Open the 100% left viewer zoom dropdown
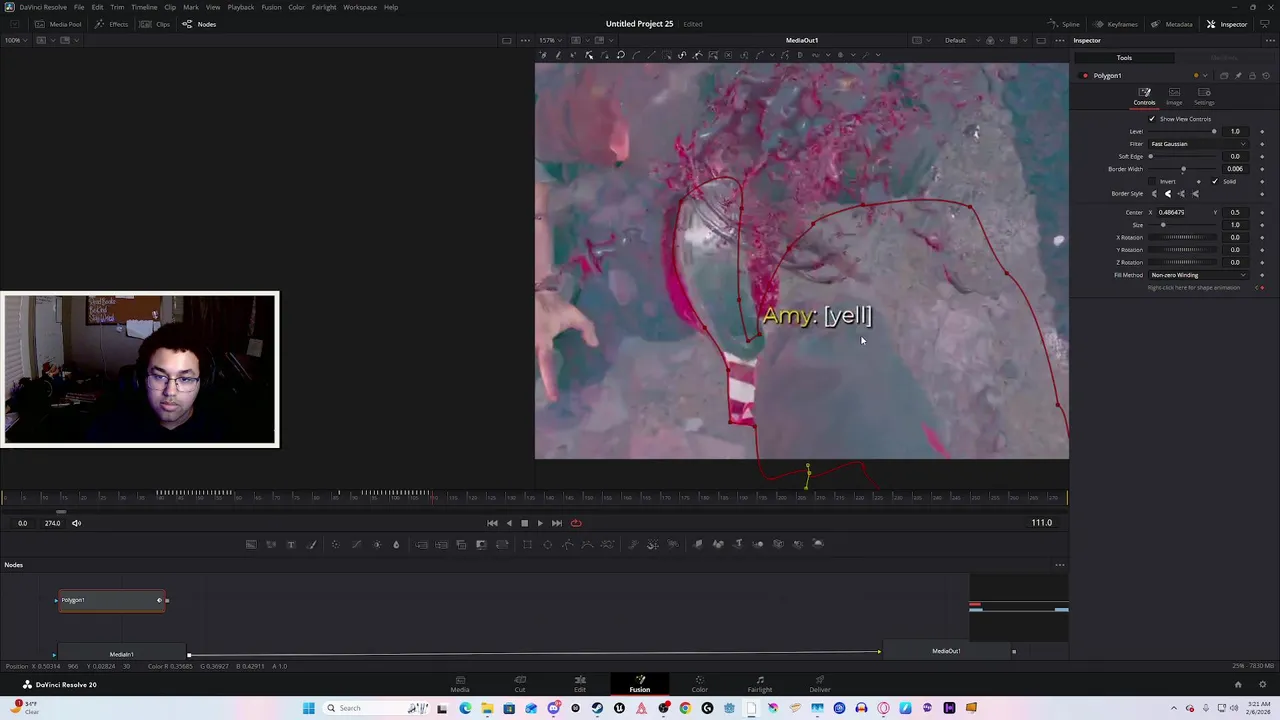 tap(16, 41)
